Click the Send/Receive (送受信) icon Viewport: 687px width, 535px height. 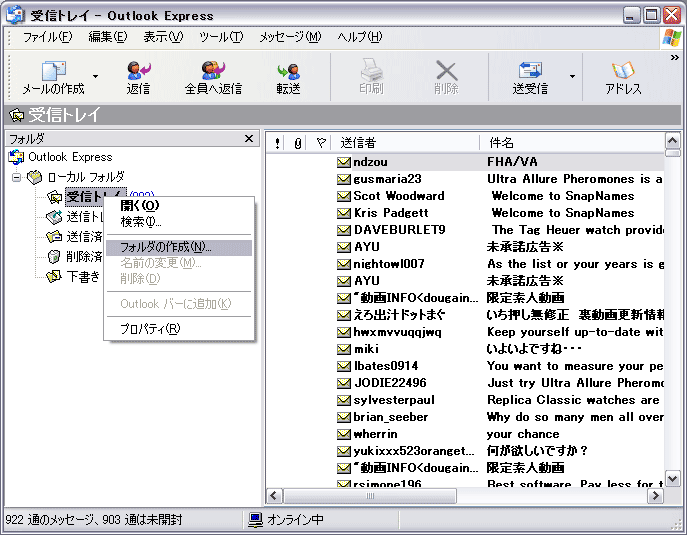(x=530, y=71)
